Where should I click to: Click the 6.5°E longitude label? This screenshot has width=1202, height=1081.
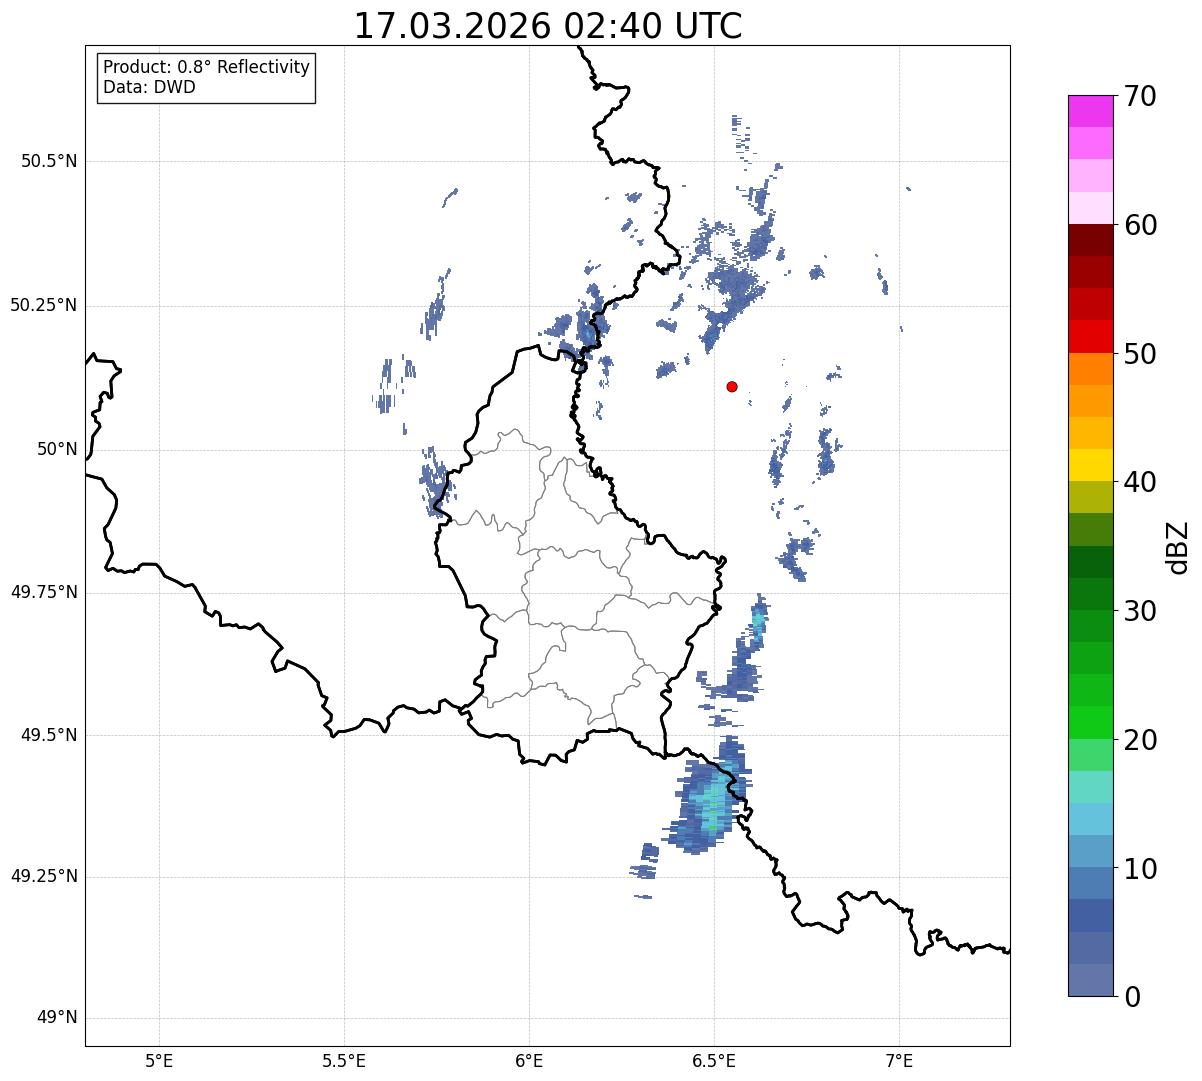coord(715,1060)
